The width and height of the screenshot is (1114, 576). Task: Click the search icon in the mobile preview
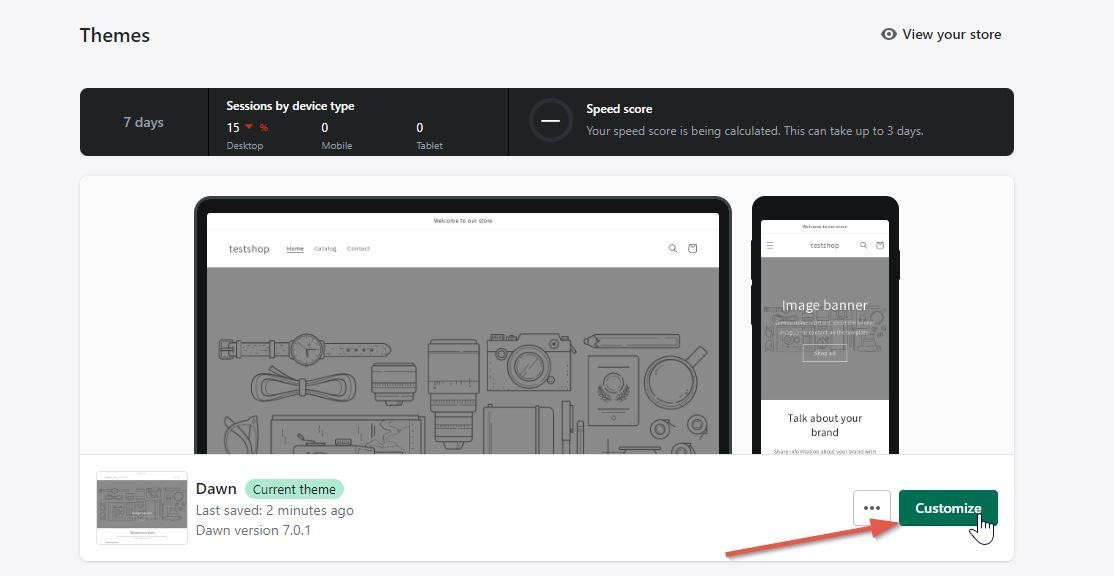point(863,245)
